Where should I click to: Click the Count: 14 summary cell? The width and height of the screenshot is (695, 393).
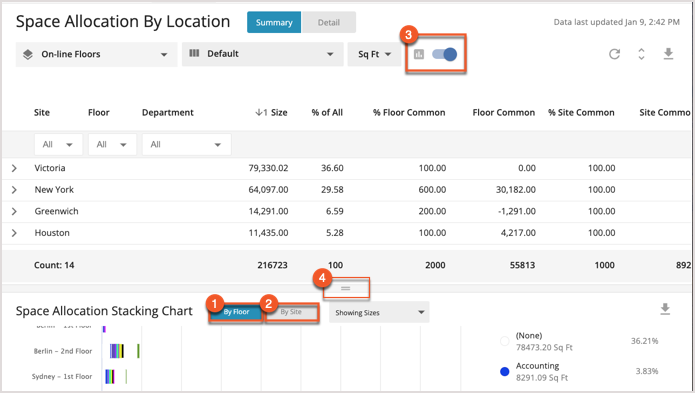54,265
